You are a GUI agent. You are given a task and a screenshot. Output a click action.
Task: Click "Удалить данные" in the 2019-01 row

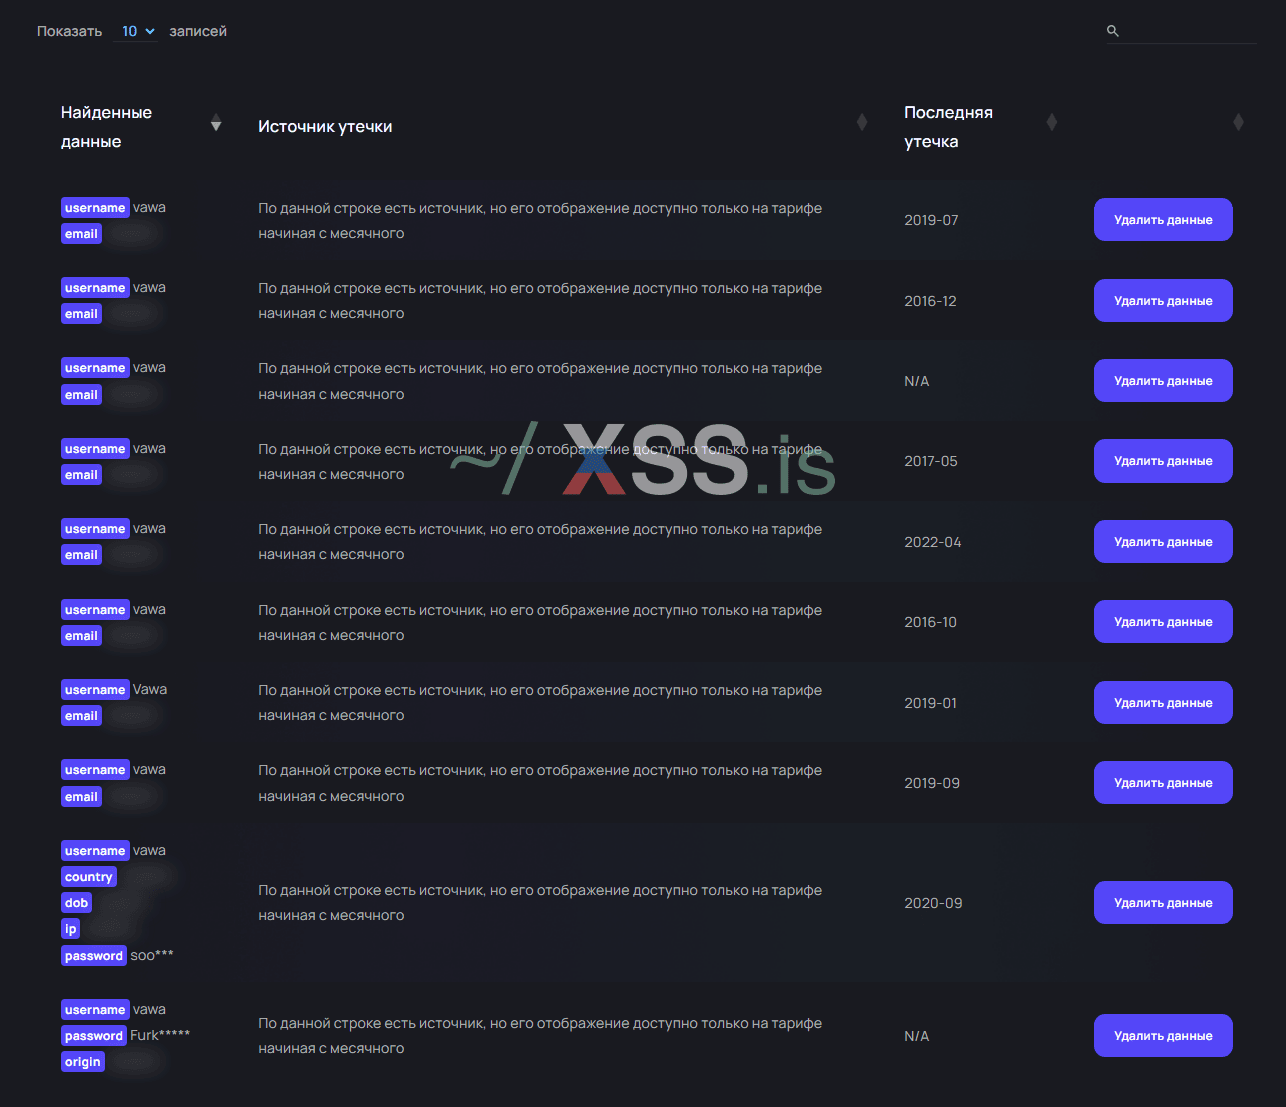coord(1163,703)
